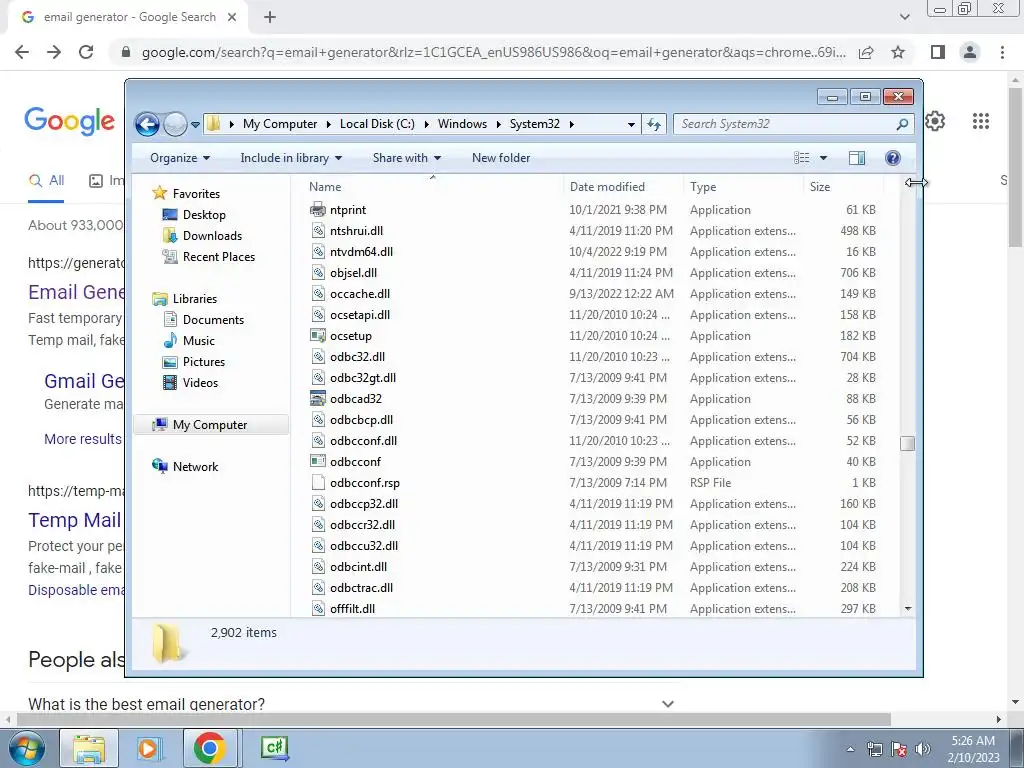The width and height of the screenshot is (1024, 768).
Task: Open Google search settings gear
Action: tap(935, 121)
